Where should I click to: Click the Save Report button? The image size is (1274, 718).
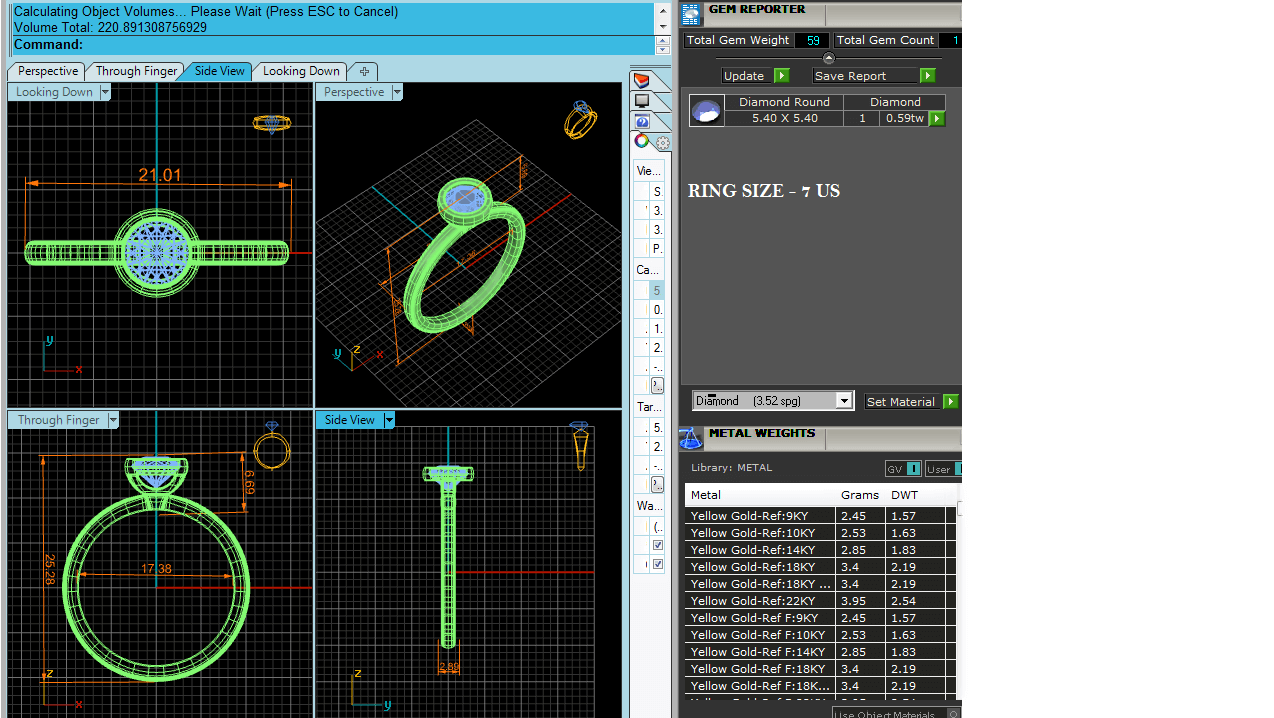[866, 76]
